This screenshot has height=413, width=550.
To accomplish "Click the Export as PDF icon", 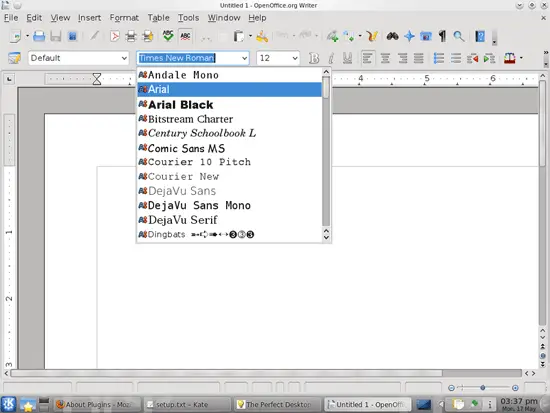I will tap(114, 36).
